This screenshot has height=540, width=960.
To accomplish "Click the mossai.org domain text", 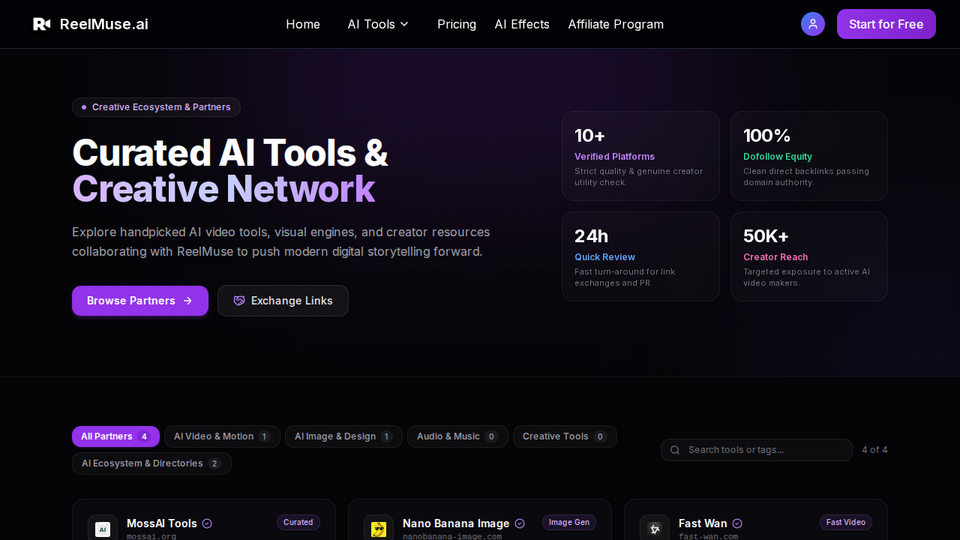I will tap(151, 536).
